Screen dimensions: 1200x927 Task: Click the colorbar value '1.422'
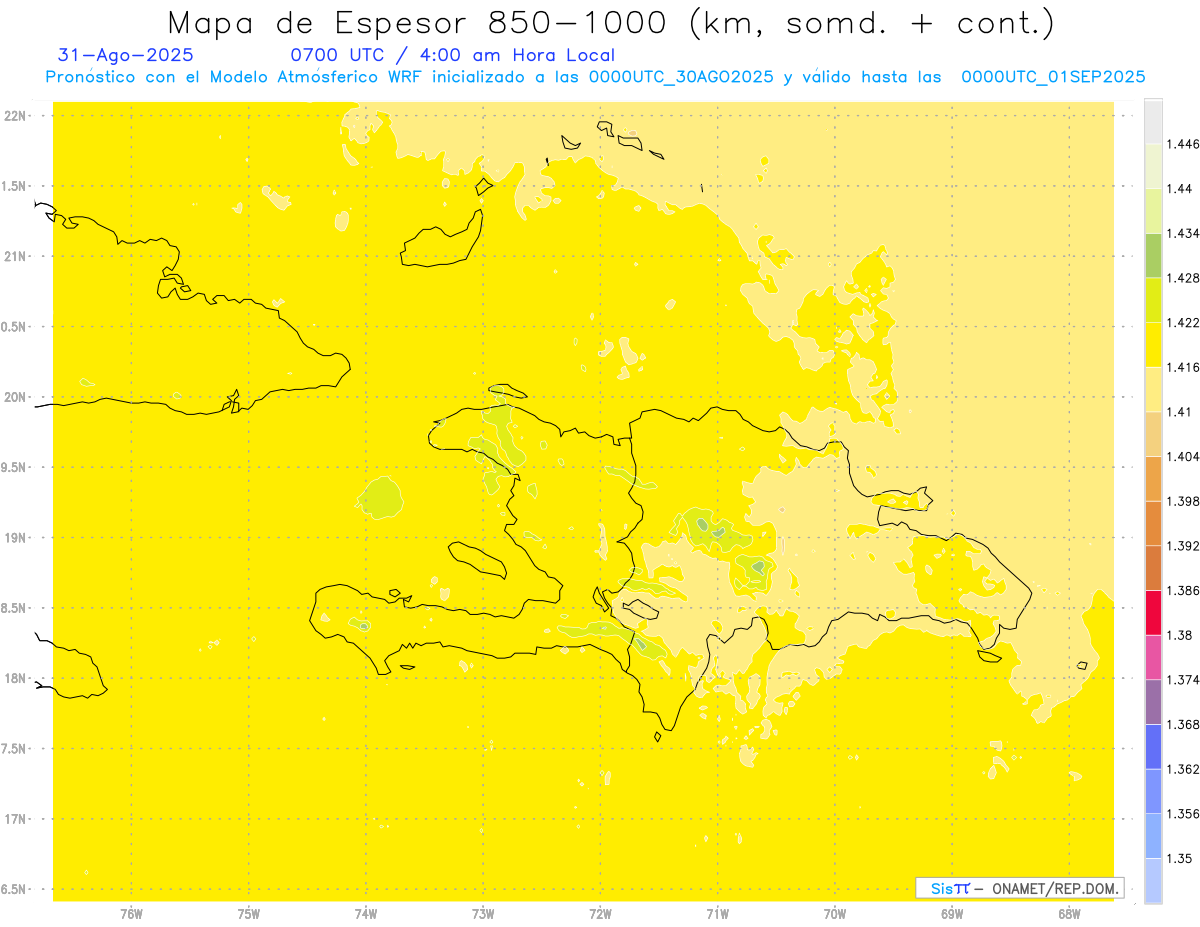tap(1185, 322)
